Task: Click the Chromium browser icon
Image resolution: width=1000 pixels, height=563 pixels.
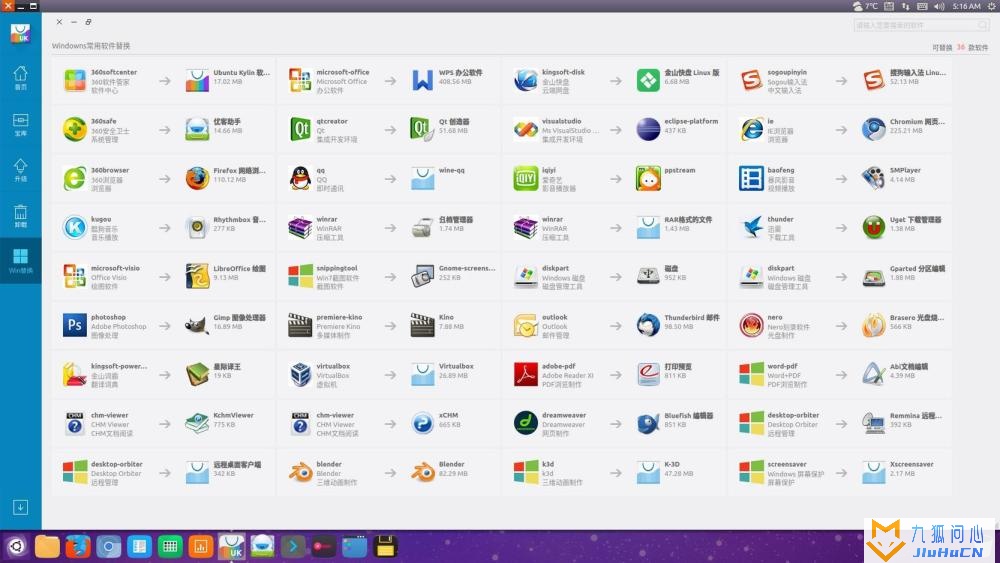Action: (x=873, y=129)
